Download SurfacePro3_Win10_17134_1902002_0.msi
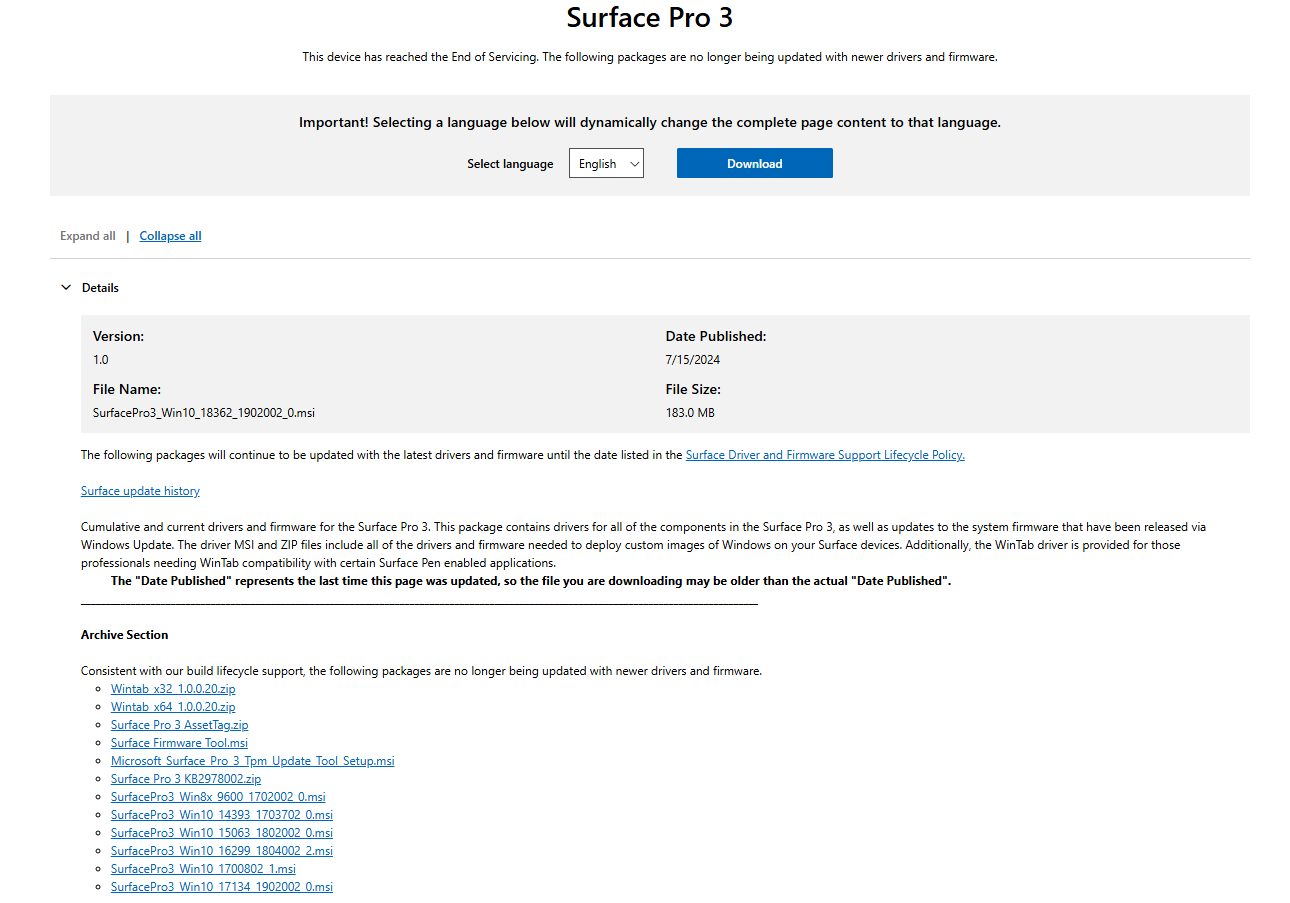The height and width of the screenshot is (903, 1290). pos(222,887)
